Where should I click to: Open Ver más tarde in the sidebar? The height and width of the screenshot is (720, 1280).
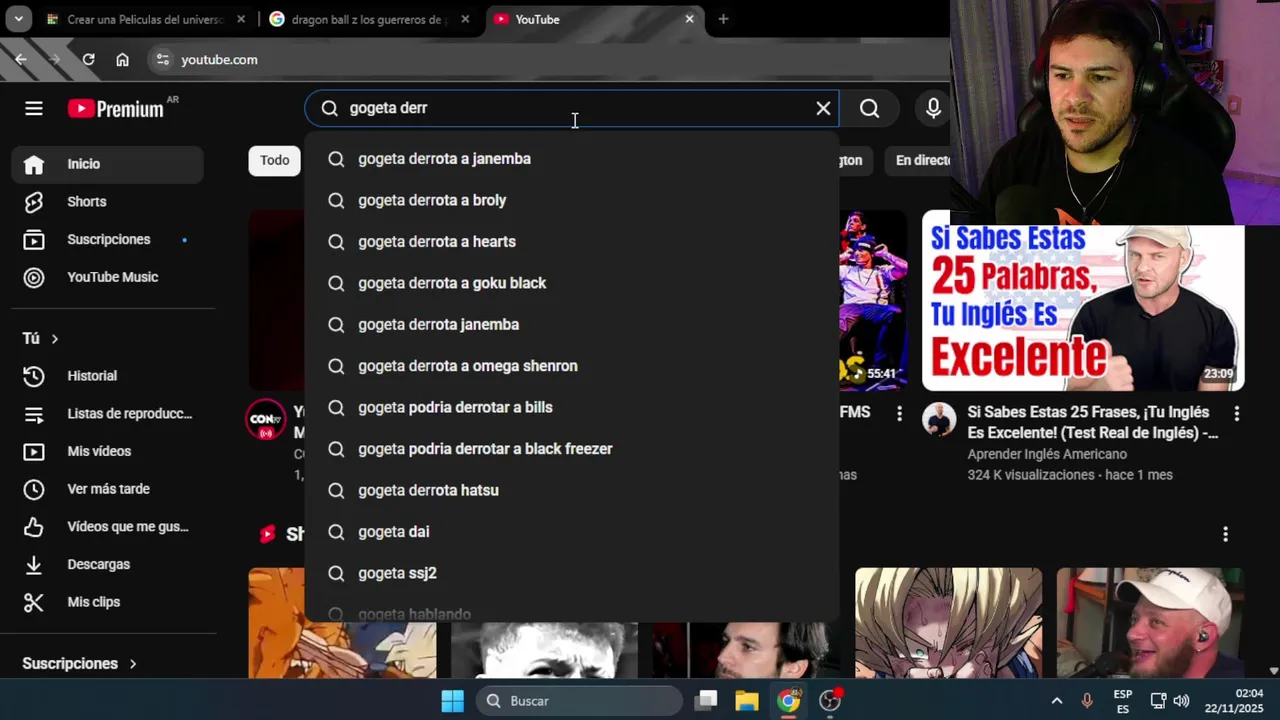(x=108, y=489)
